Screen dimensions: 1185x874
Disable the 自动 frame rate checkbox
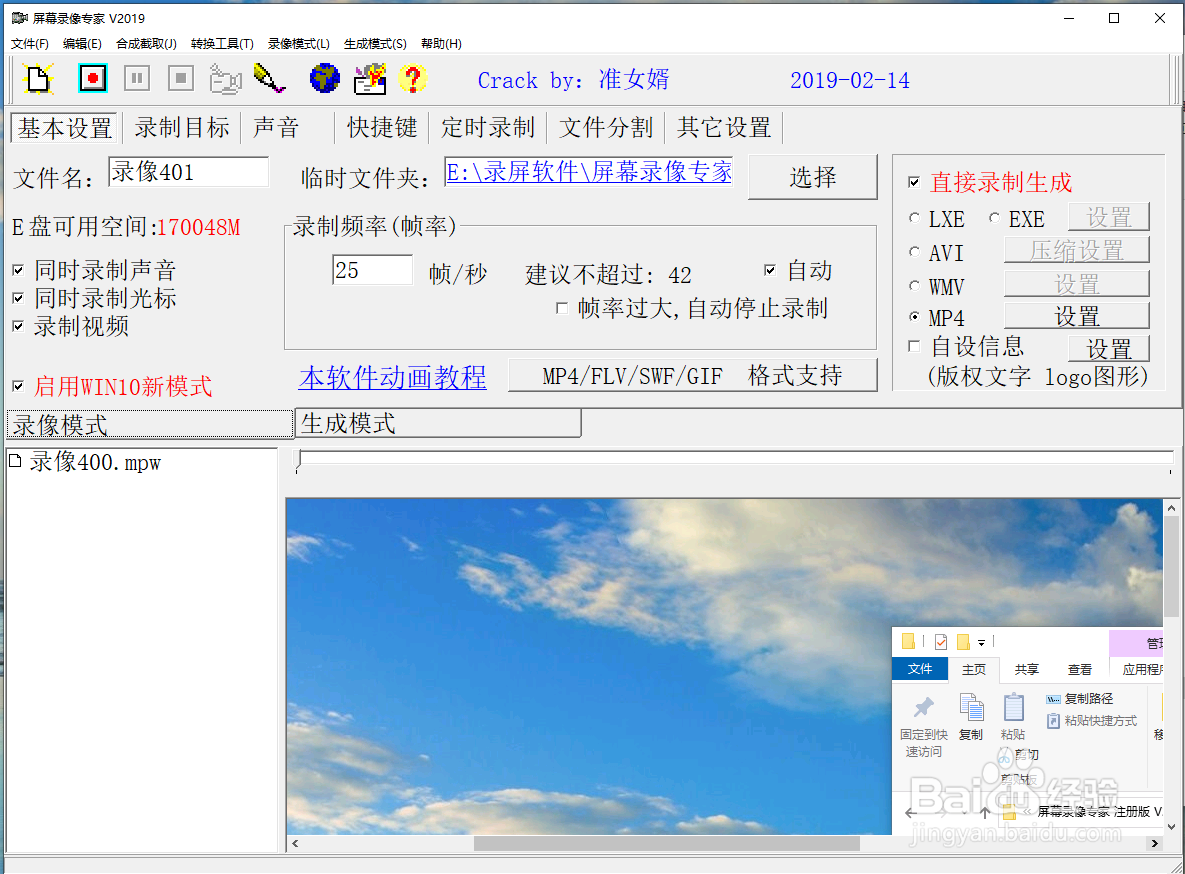tap(770, 270)
